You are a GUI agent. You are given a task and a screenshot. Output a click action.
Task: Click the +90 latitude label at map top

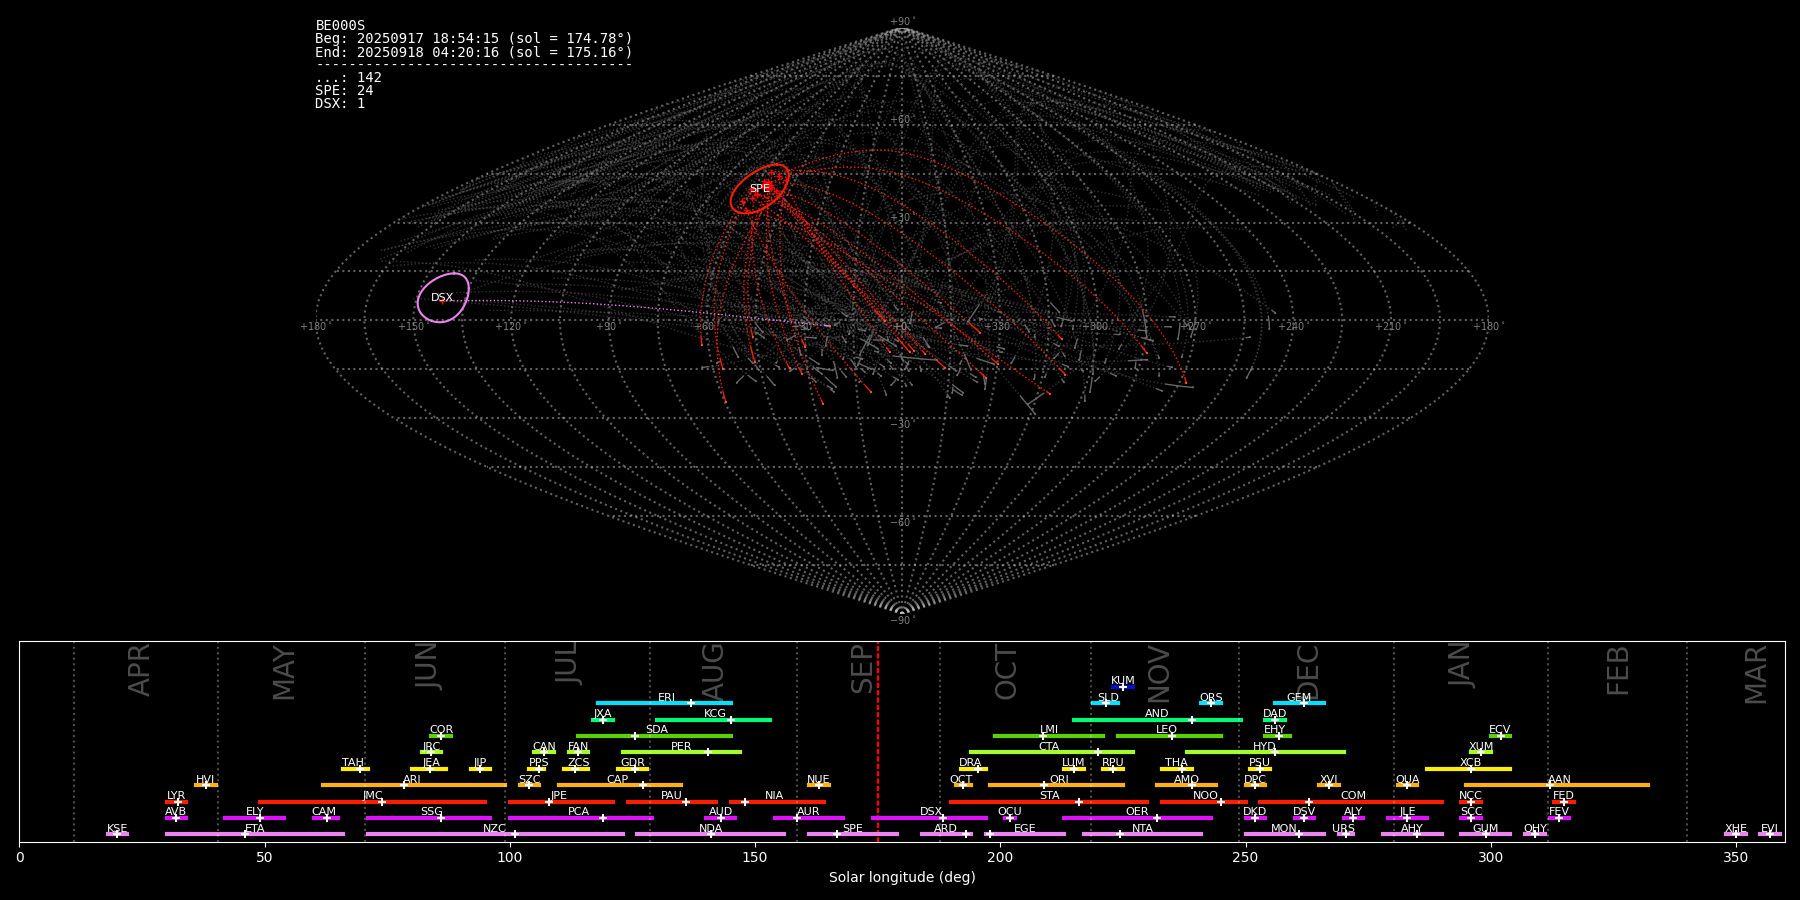coord(902,22)
